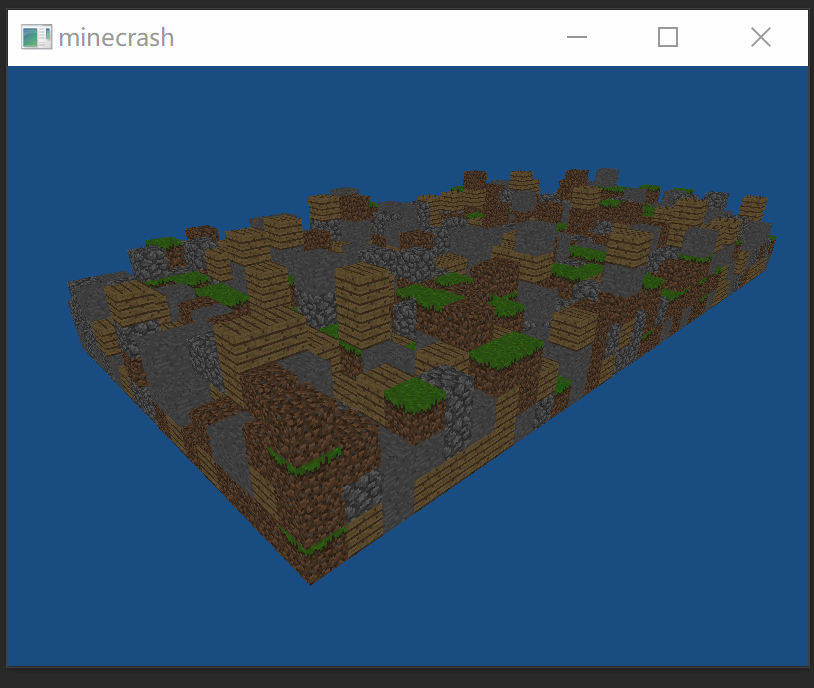This screenshot has width=814, height=688.
Task: Maximize the minecrash window
Action: click(668, 37)
